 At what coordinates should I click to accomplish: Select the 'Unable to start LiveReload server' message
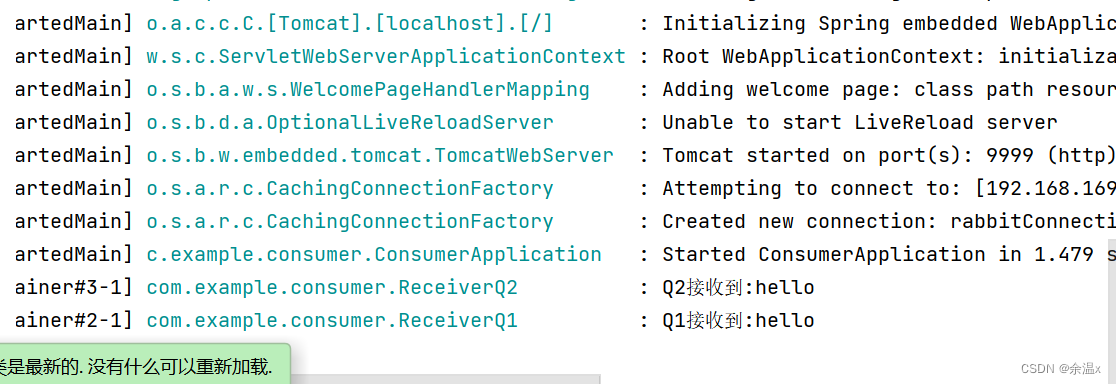860,122
